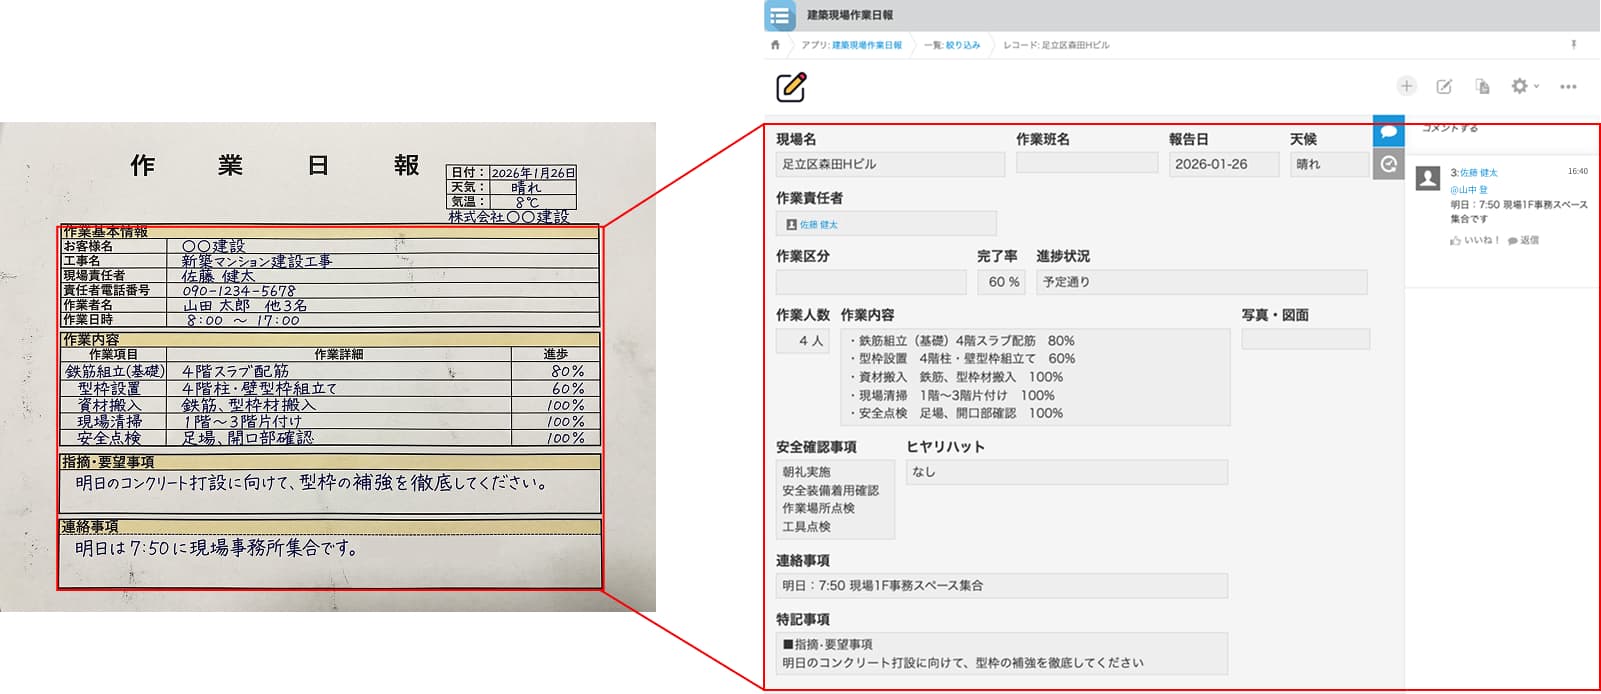Viewport: 1601px width, 694px height.
Task: Open the 絞り込み list breadcrumb link
Action: pos(963,45)
